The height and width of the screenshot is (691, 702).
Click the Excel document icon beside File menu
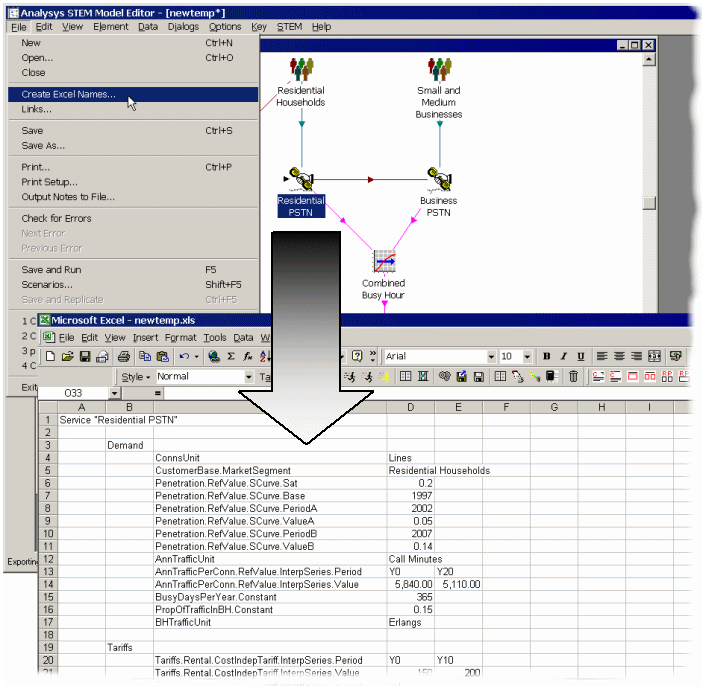[48, 337]
